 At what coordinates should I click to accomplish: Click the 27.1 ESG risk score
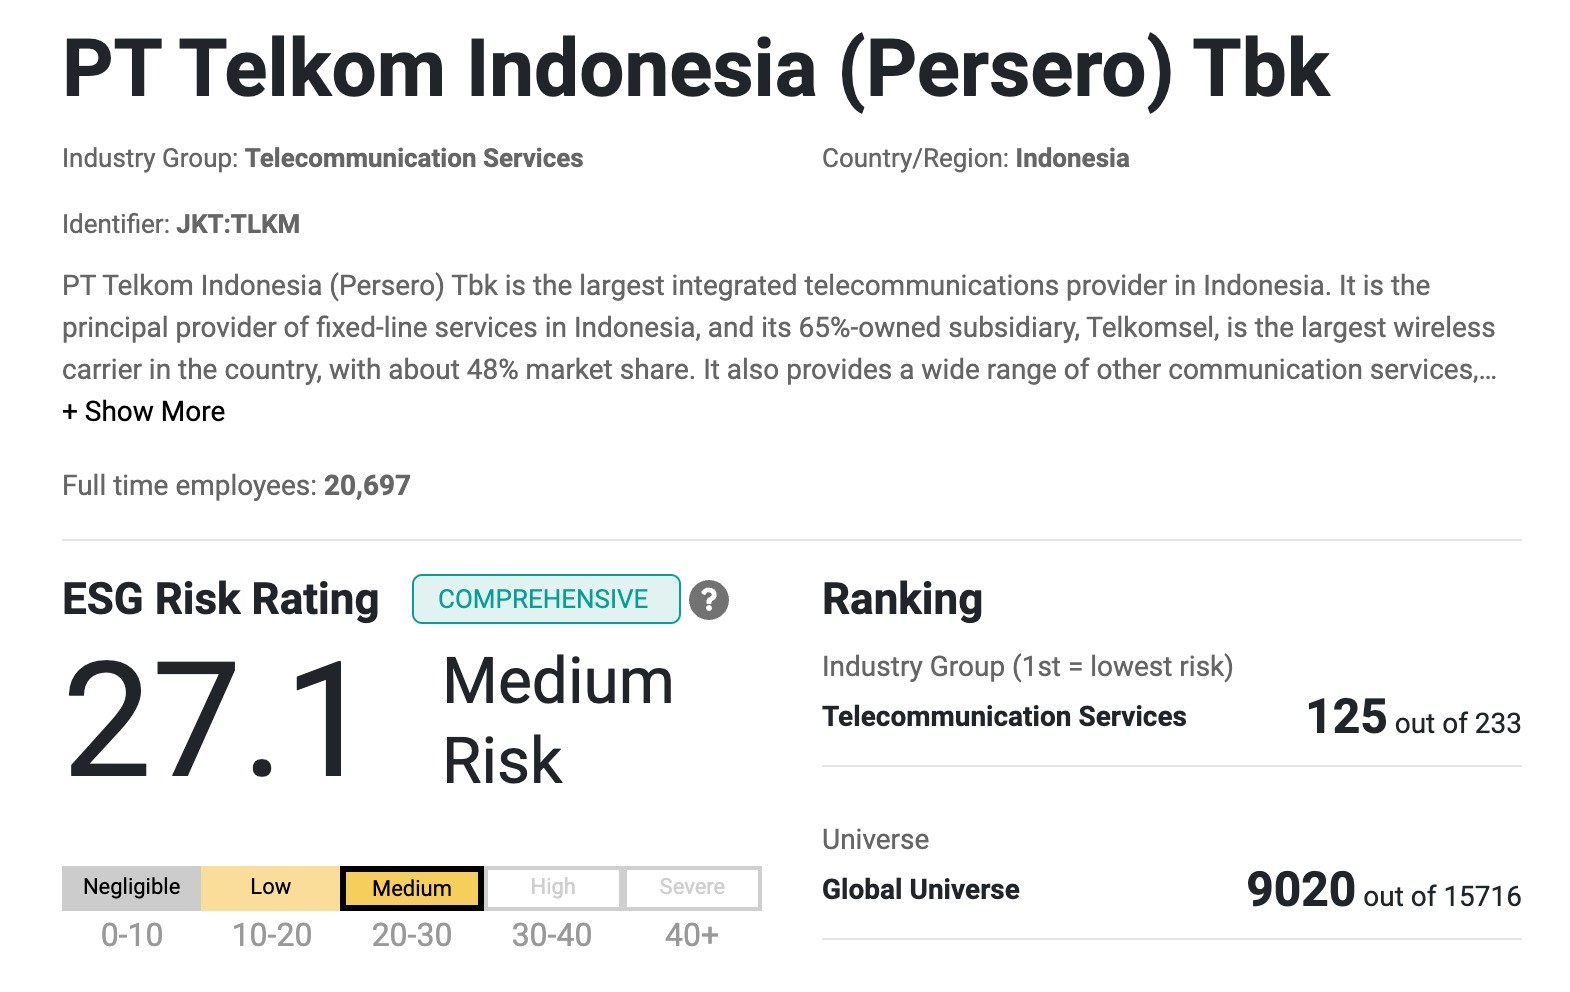click(x=211, y=720)
